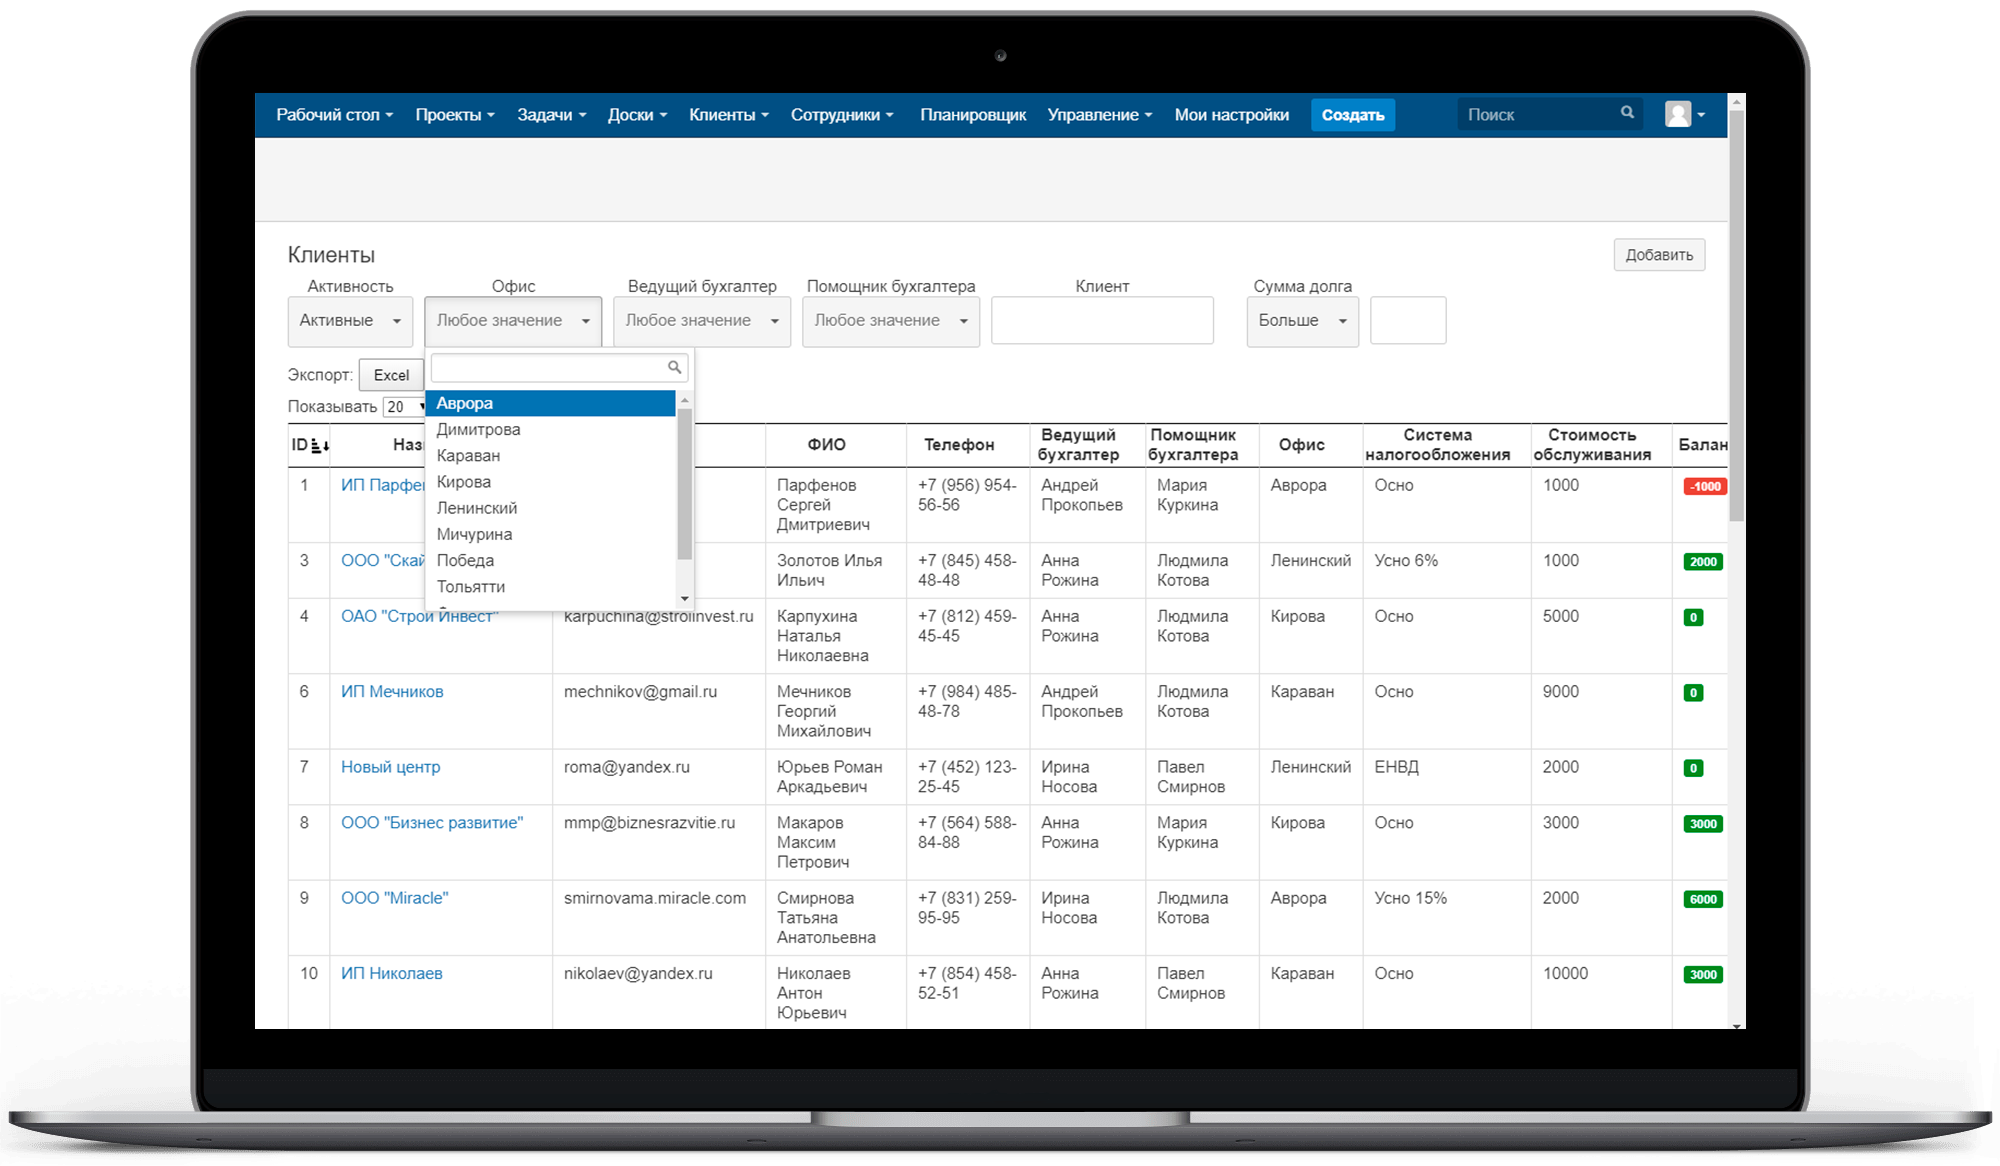2000x1166 pixels.
Task: Expand the Ведущий бухгалтер dropdown
Action: [701, 319]
